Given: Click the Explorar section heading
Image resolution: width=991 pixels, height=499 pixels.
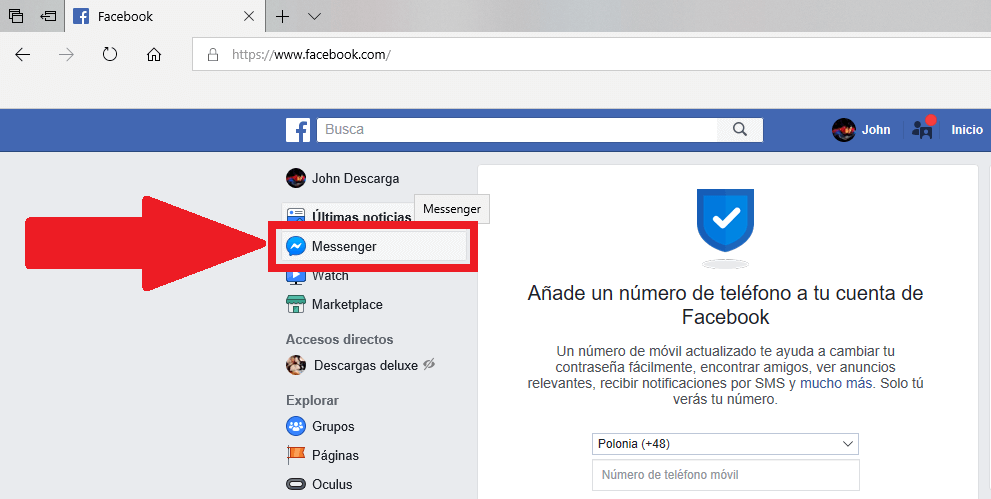Looking at the screenshot, I should pyautogui.click(x=312, y=400).
